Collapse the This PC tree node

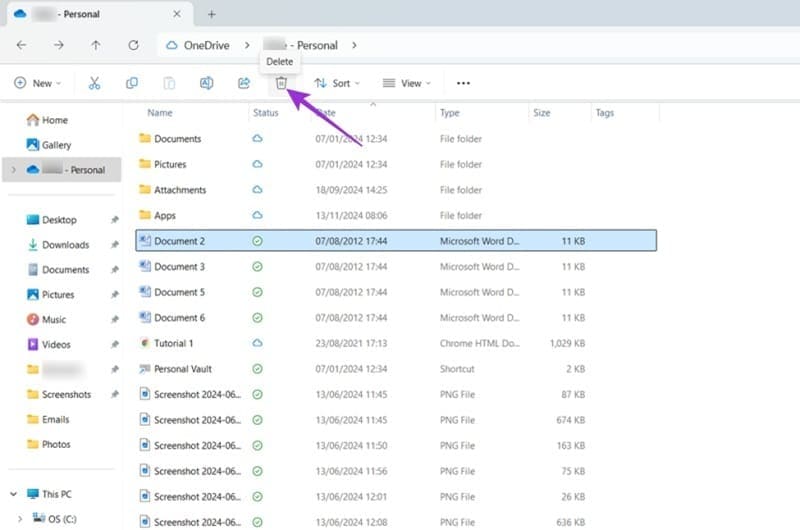tap(14, 494)
